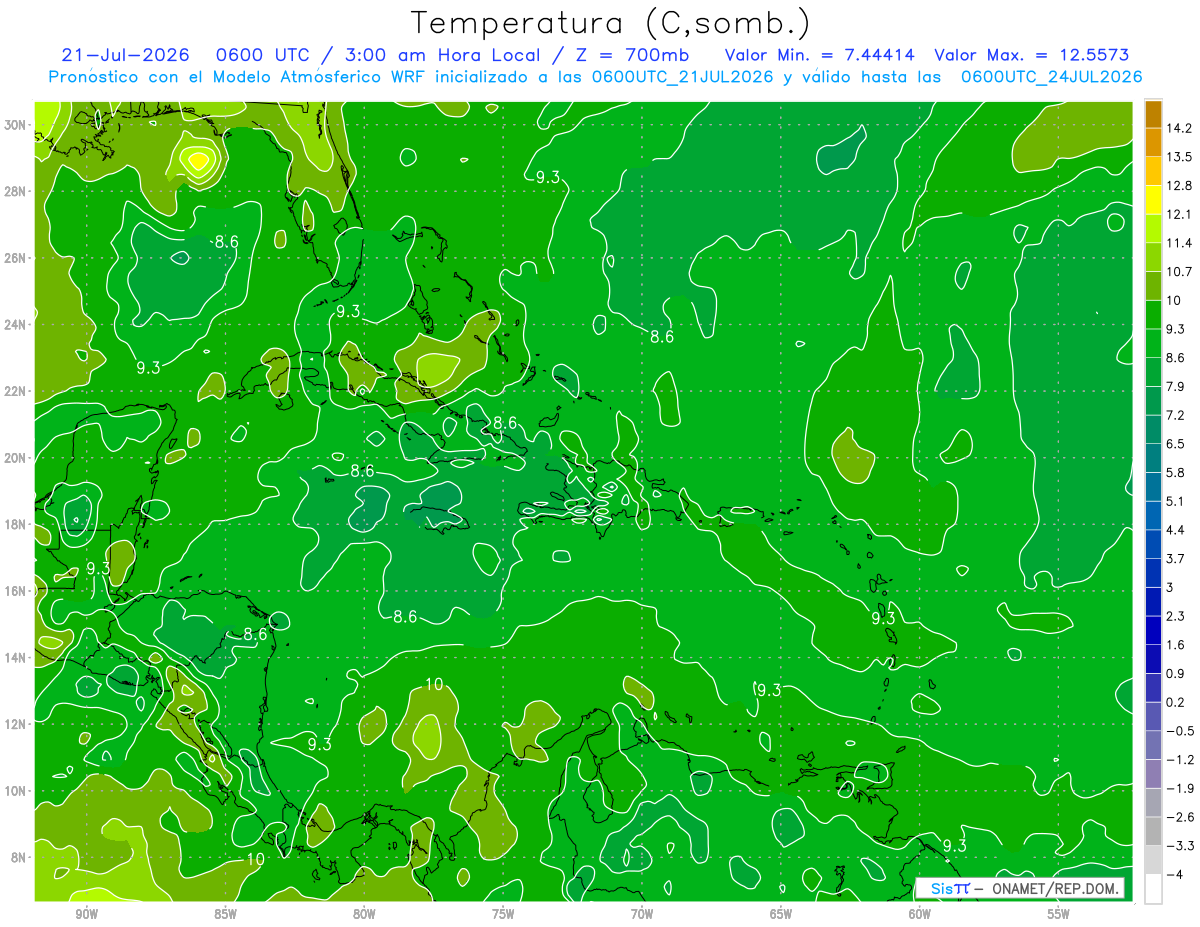Click the -1.9 color scale label
Viewport: 1200px width, 927px height.
1179,789
